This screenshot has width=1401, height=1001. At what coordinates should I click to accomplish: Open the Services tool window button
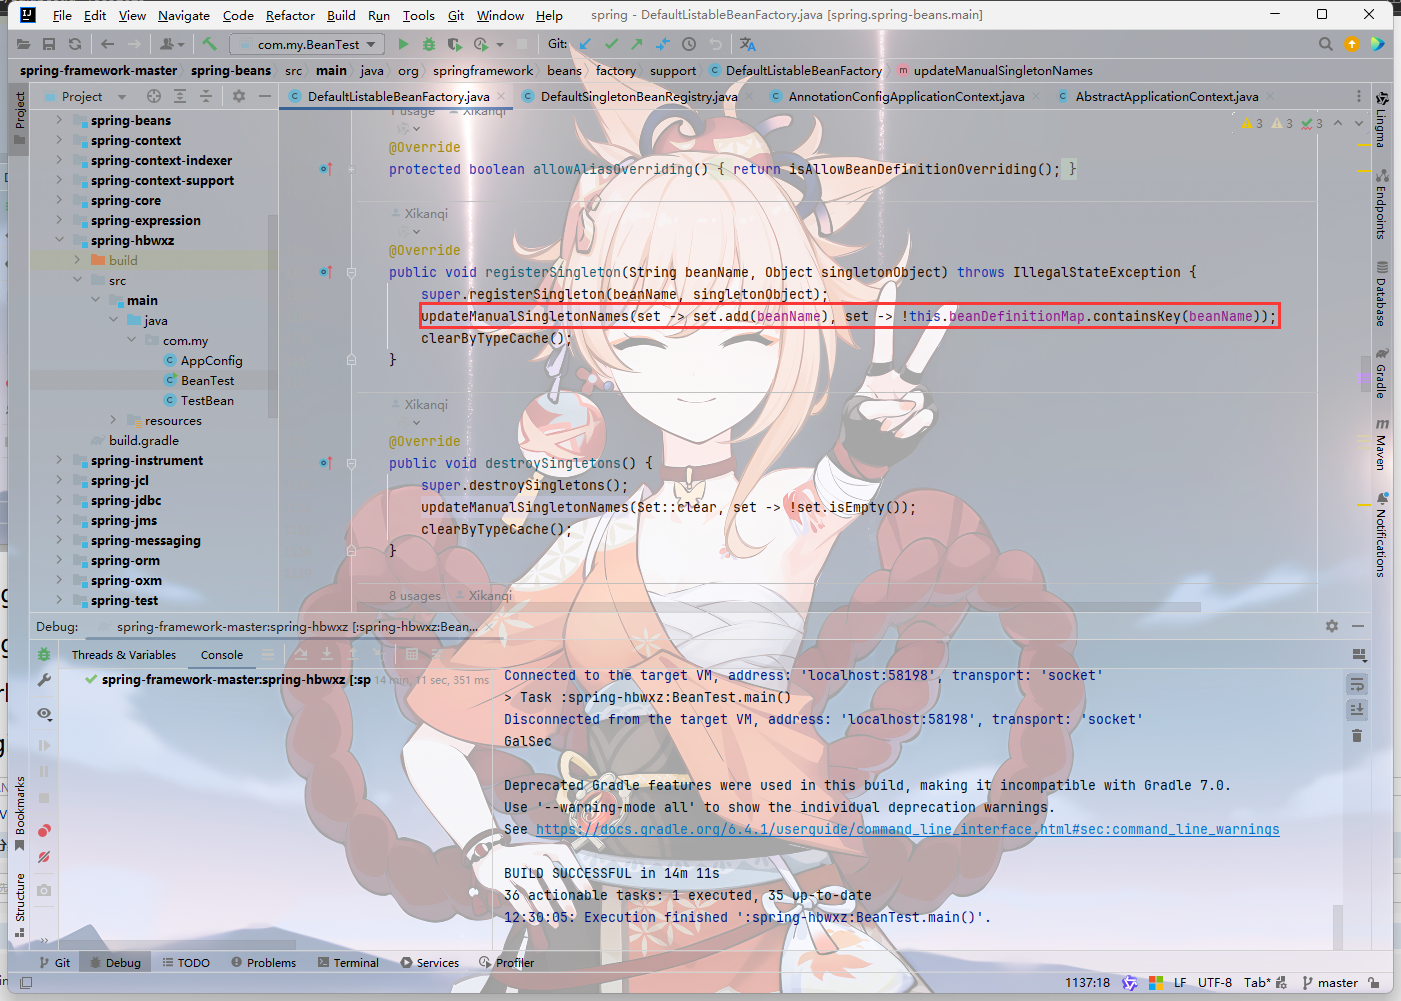(430, 963)
